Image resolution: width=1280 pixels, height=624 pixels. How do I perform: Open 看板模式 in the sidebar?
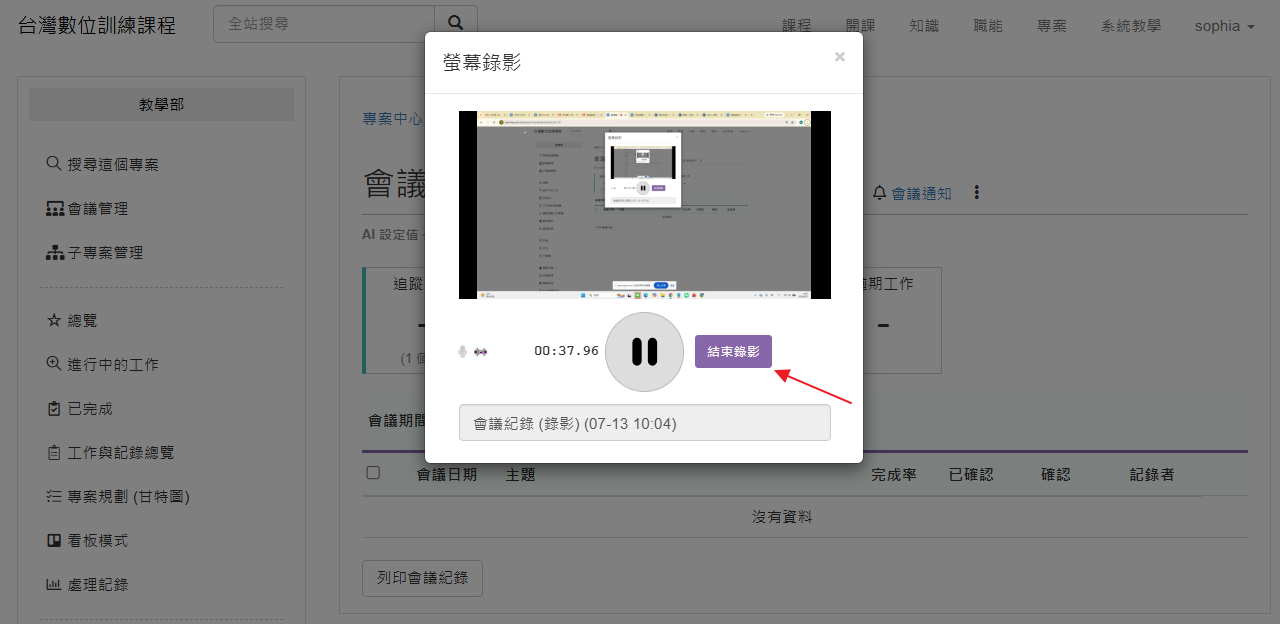(x=87, y=541)
